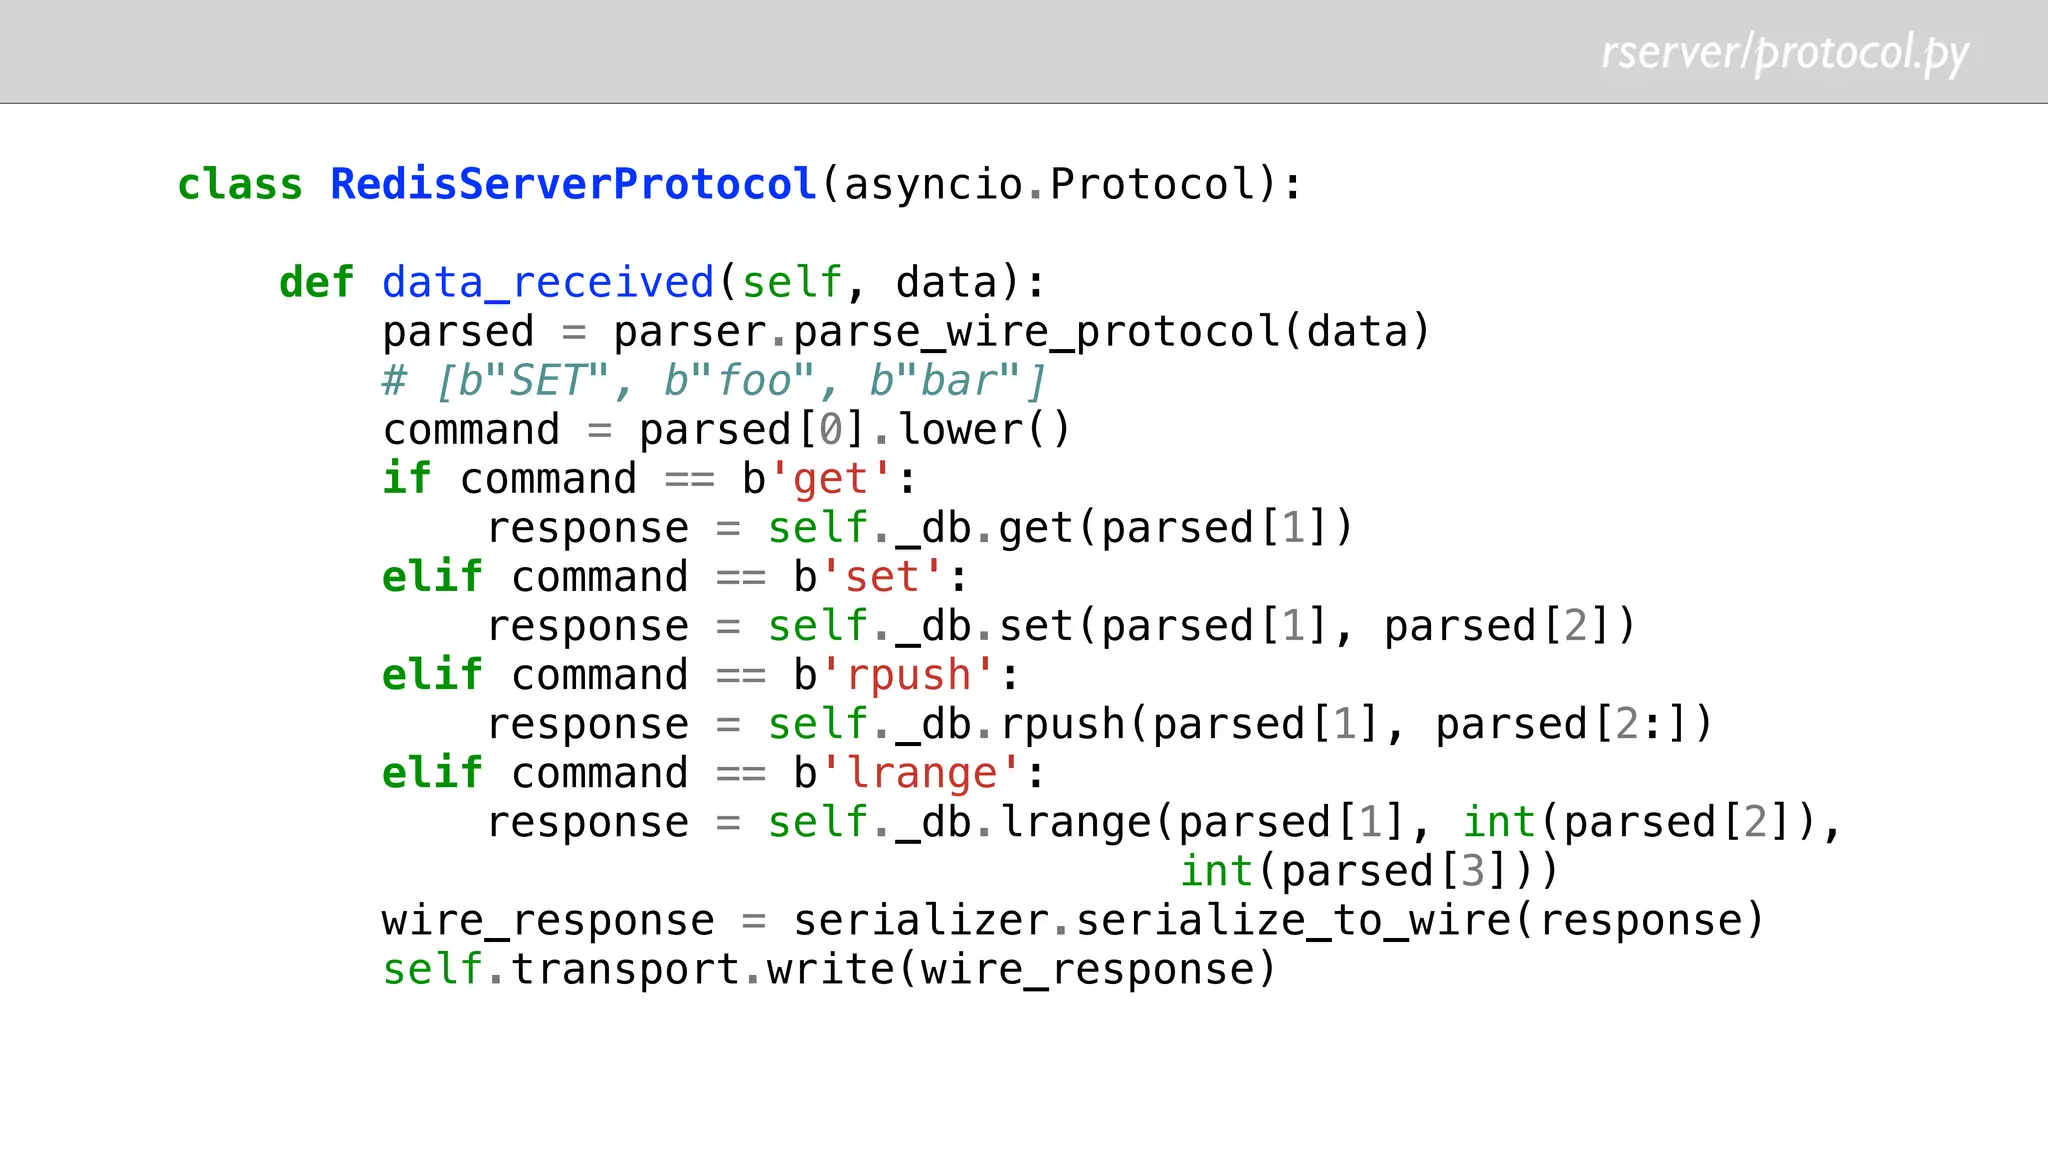
Task: Click the RedisServerProtocol class name
Action: click(574, 184)
